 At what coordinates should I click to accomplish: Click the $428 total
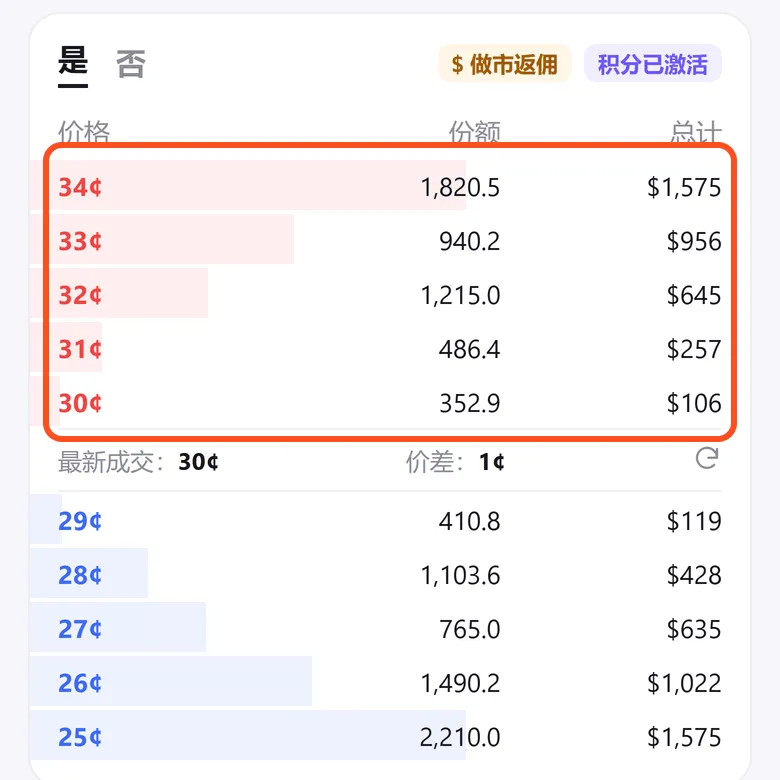[x=694, y=576]
